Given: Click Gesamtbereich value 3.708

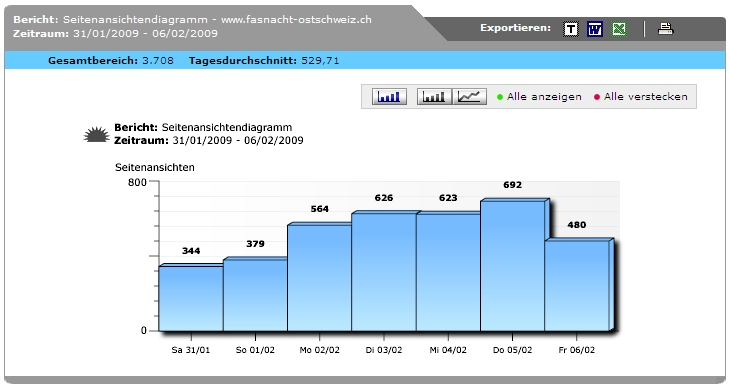Looking at the screenshot, I should pyautogui.click(x=158, y=60).
